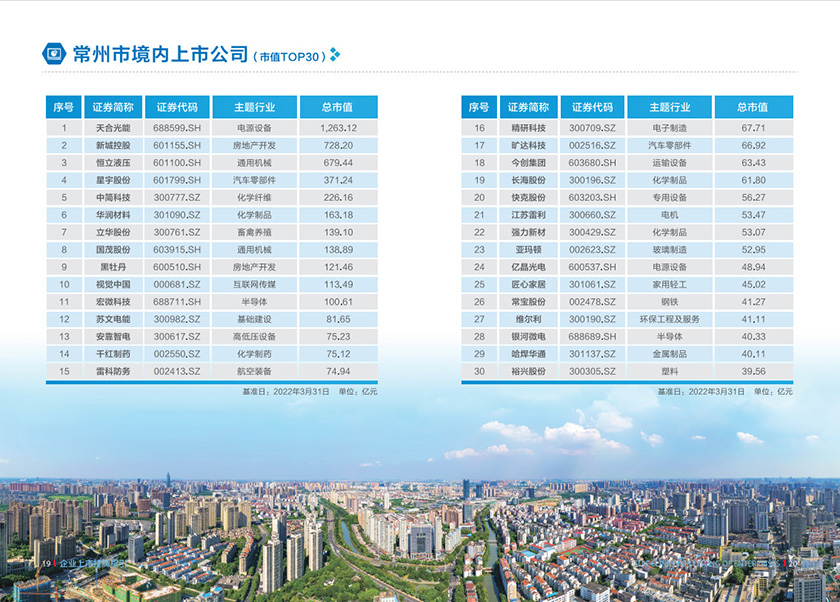The image size is (840, 602).
Task: Select stock code "688599.SH"
Action: click(177, 128)
